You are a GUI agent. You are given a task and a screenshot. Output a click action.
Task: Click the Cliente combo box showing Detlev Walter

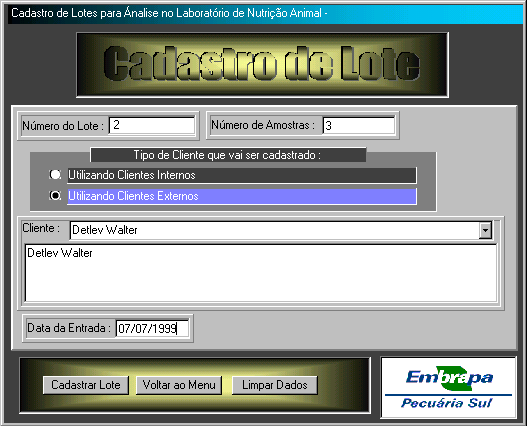[x=281, y=230]
